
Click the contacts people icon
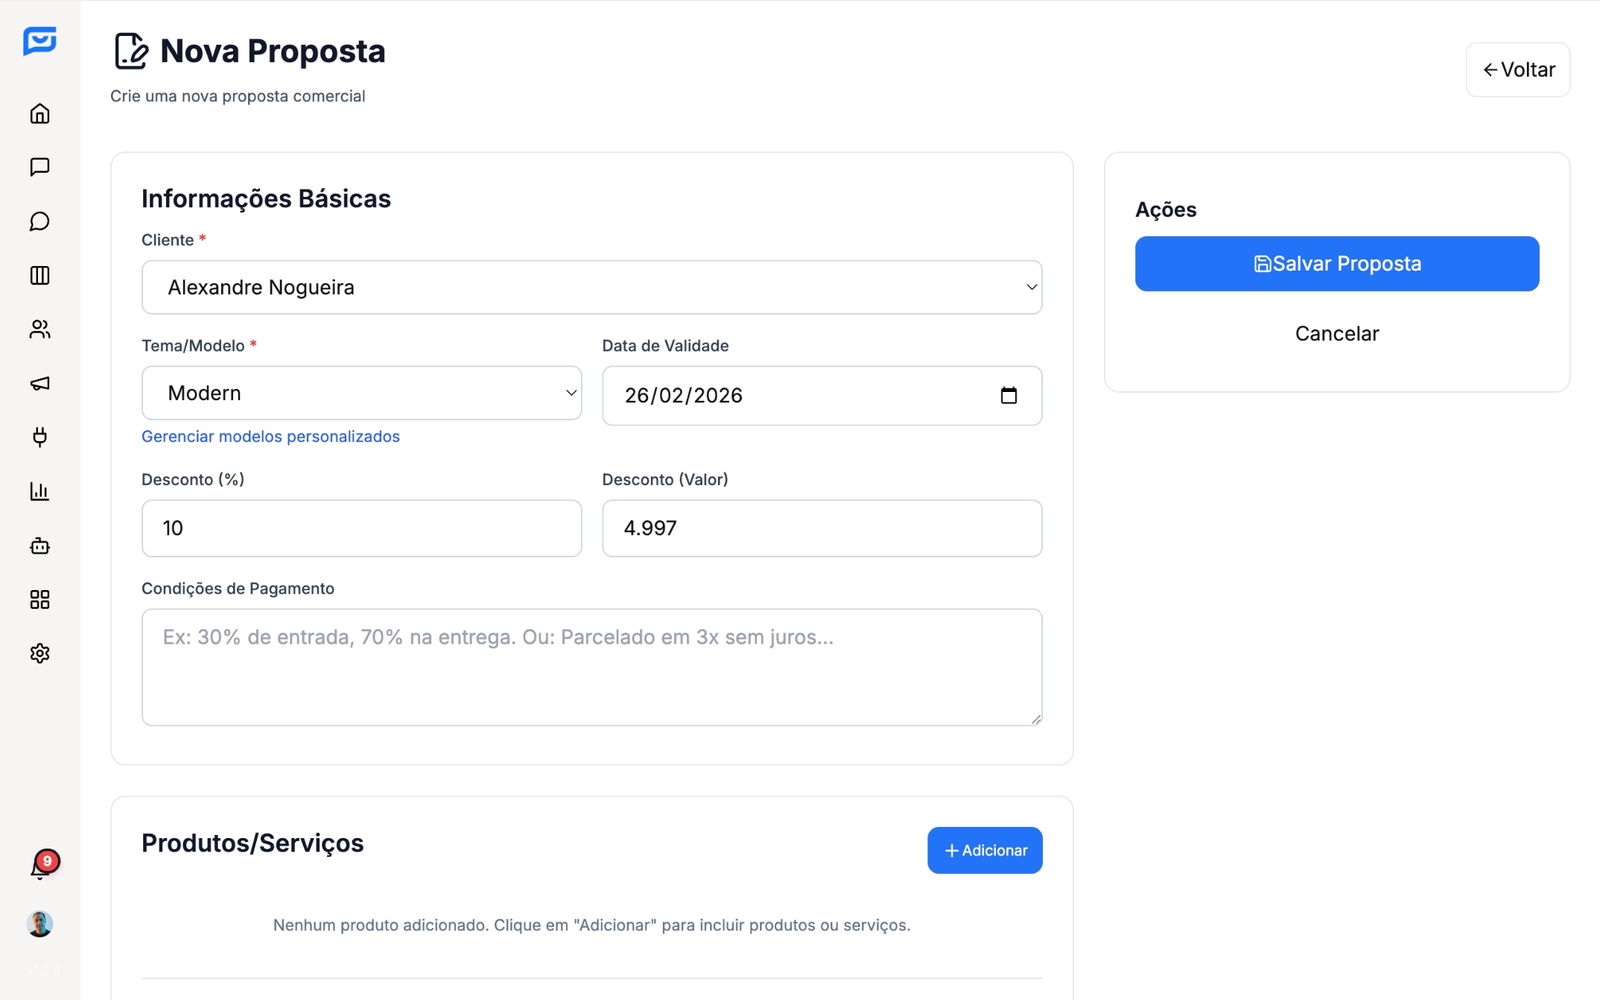click(40, 329)
